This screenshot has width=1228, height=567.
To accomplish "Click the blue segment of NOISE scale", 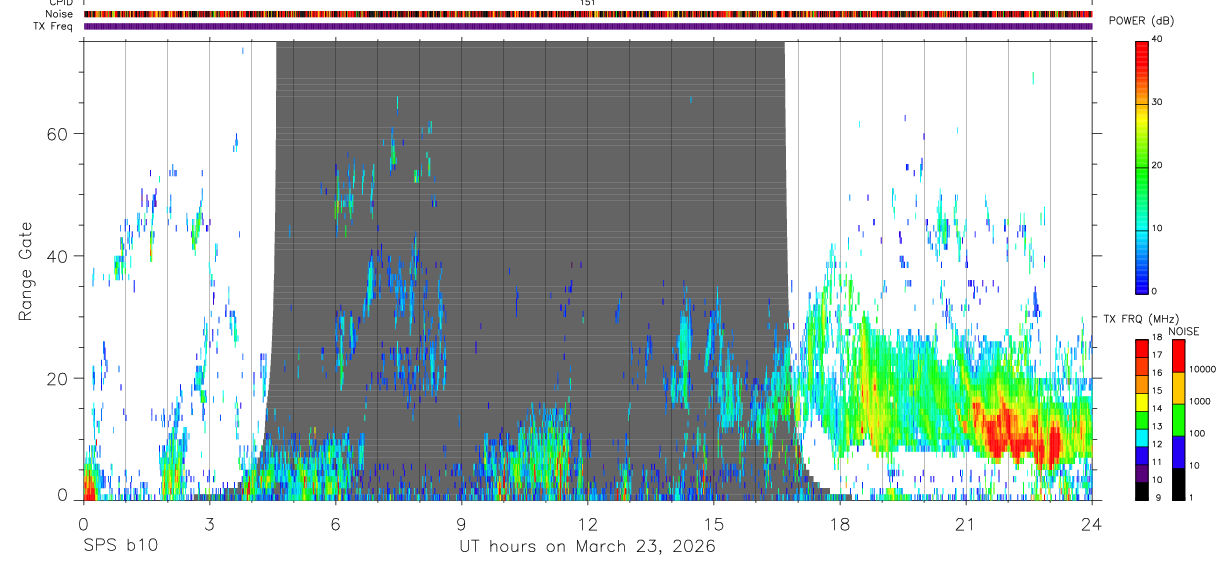I will coord(1178,452).
